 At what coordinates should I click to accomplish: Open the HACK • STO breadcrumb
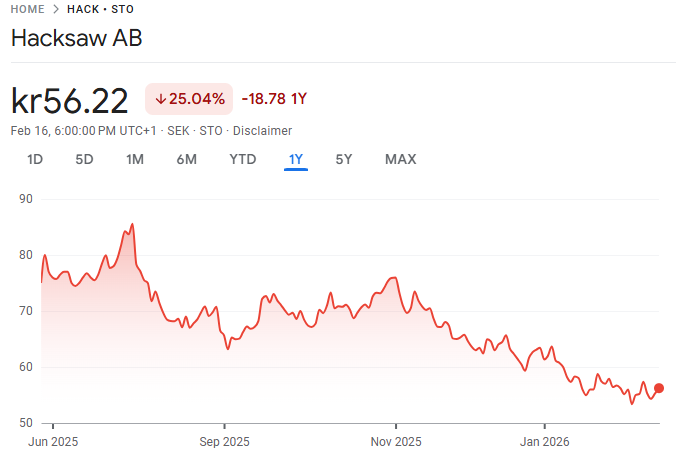[100, 9]
